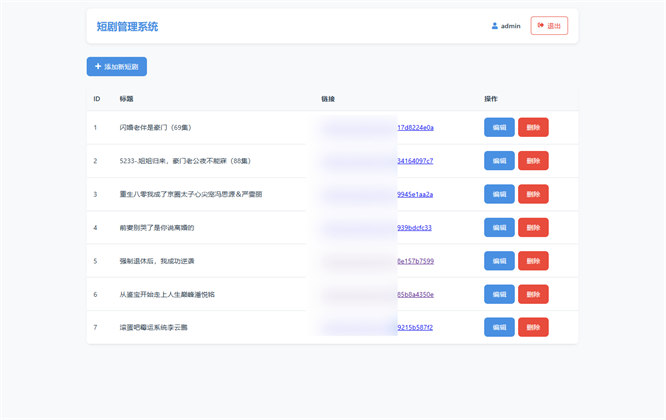Click the row 2 title starting with 5233
Screen dimensions: 666x420
(185, 161)
